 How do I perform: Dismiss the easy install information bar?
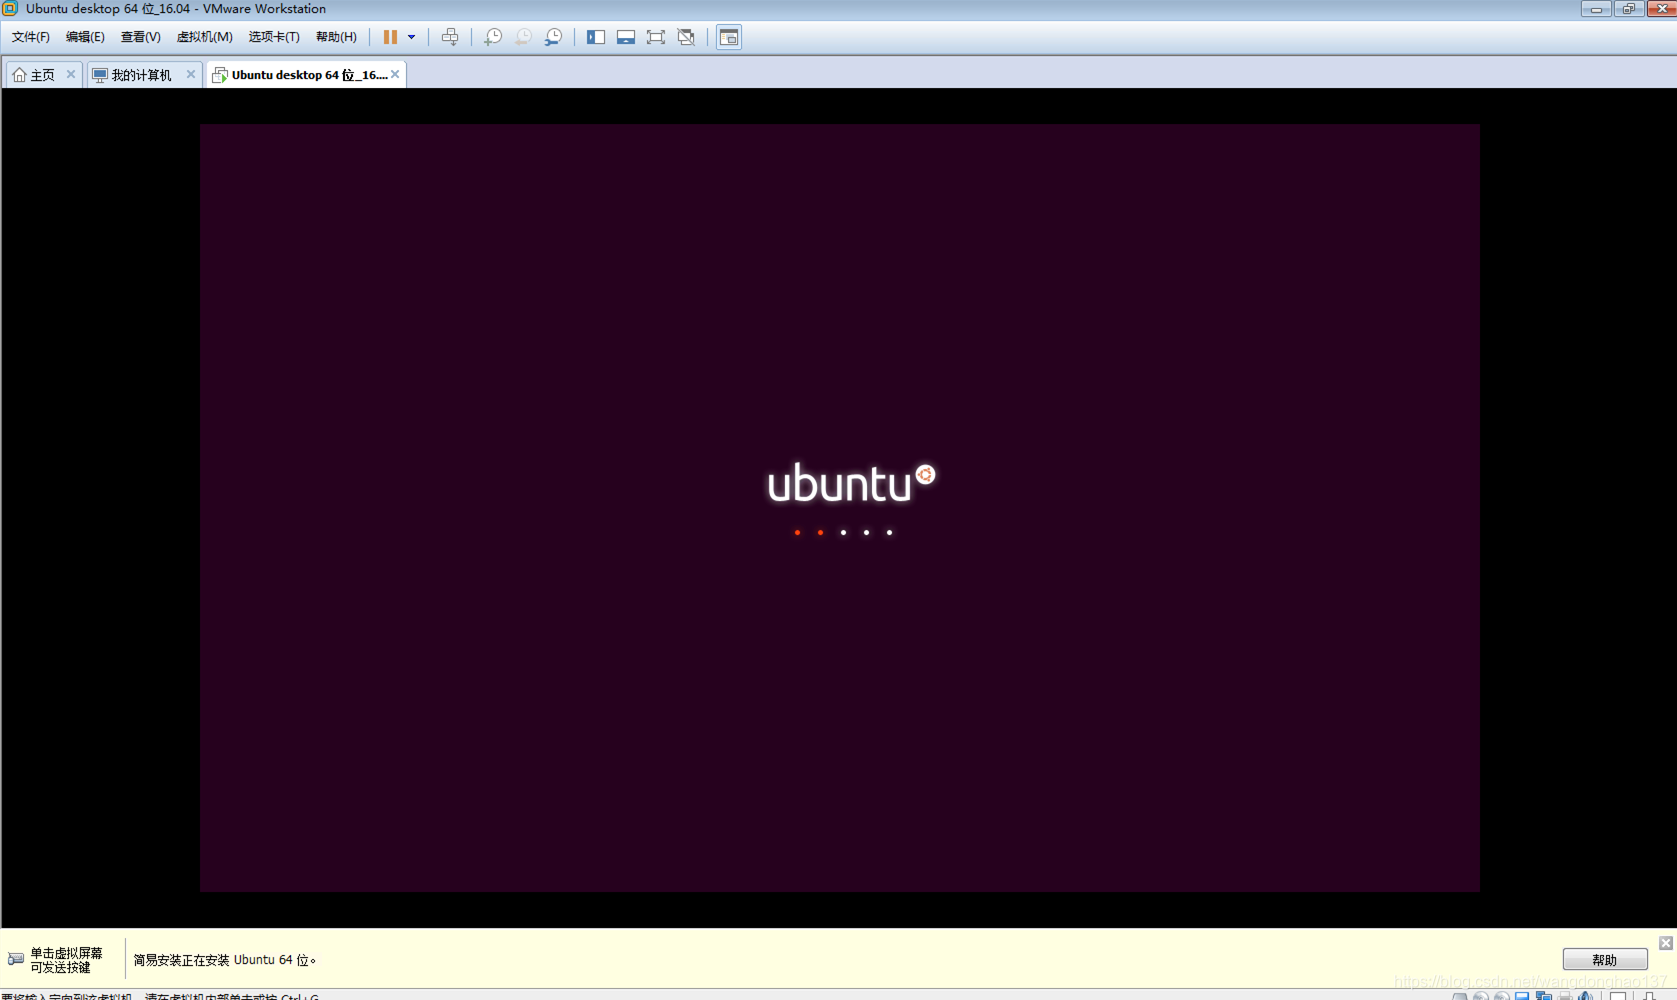tap(1666, 943)
